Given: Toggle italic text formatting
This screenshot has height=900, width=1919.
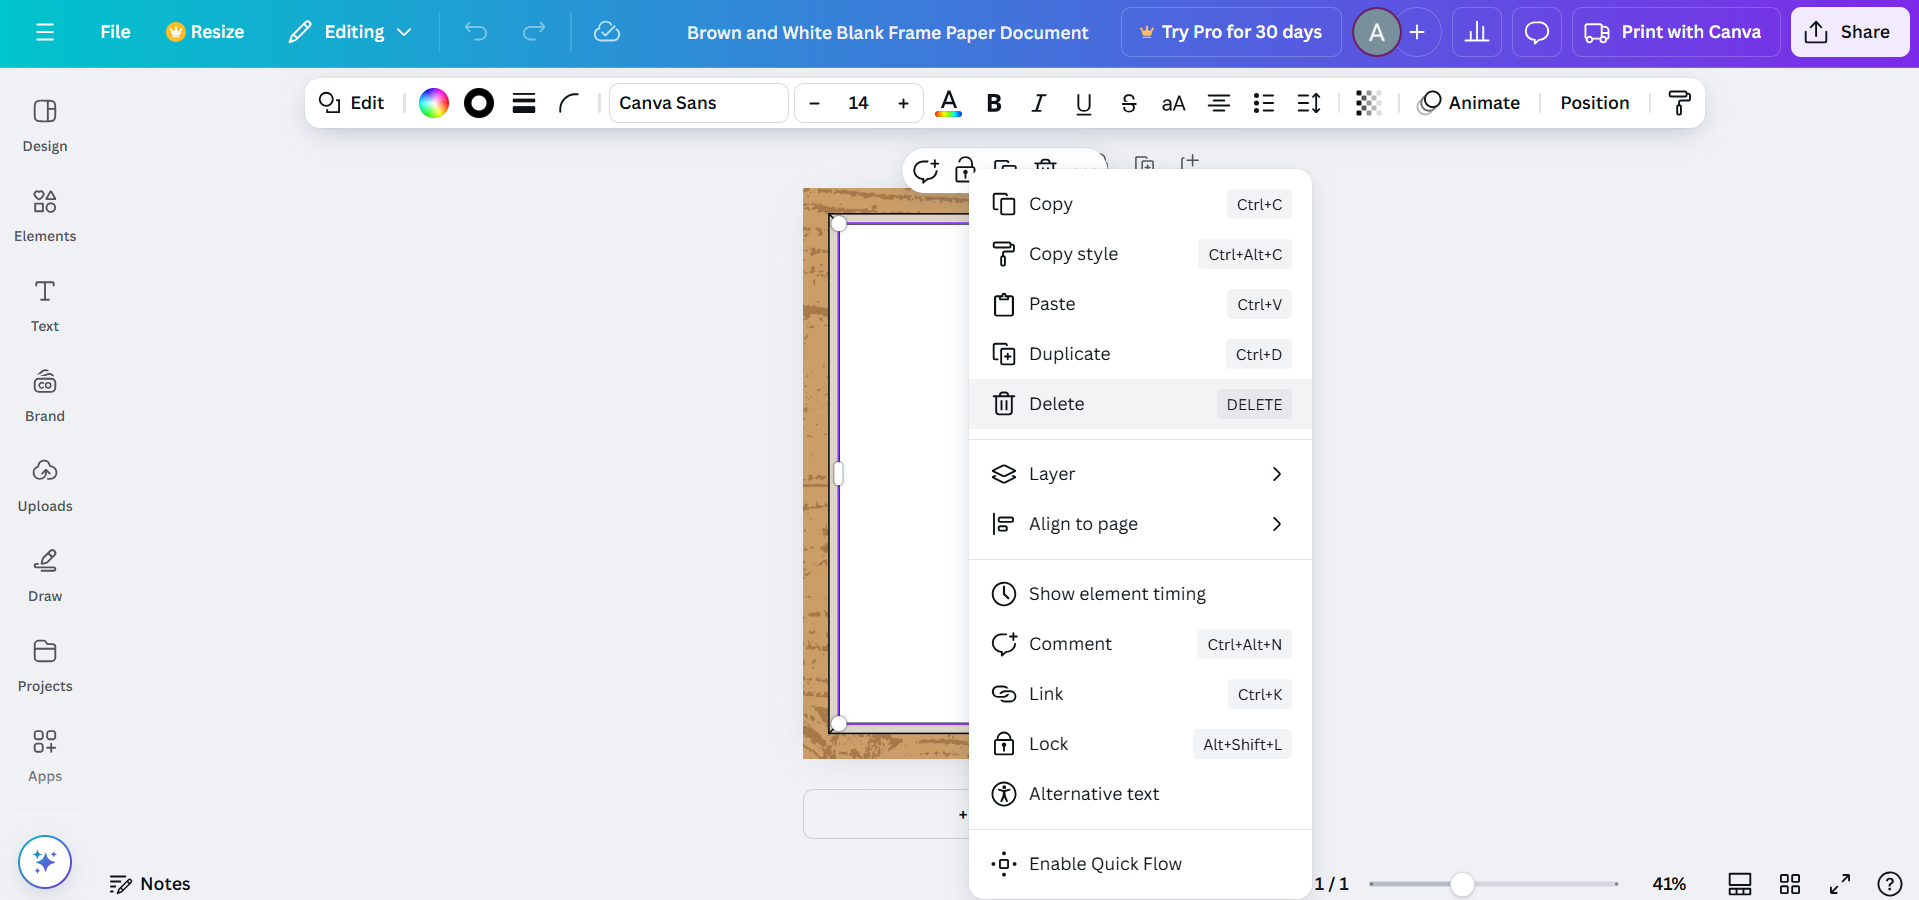Looking at the screenshot, I should [x=1038, y=103].
